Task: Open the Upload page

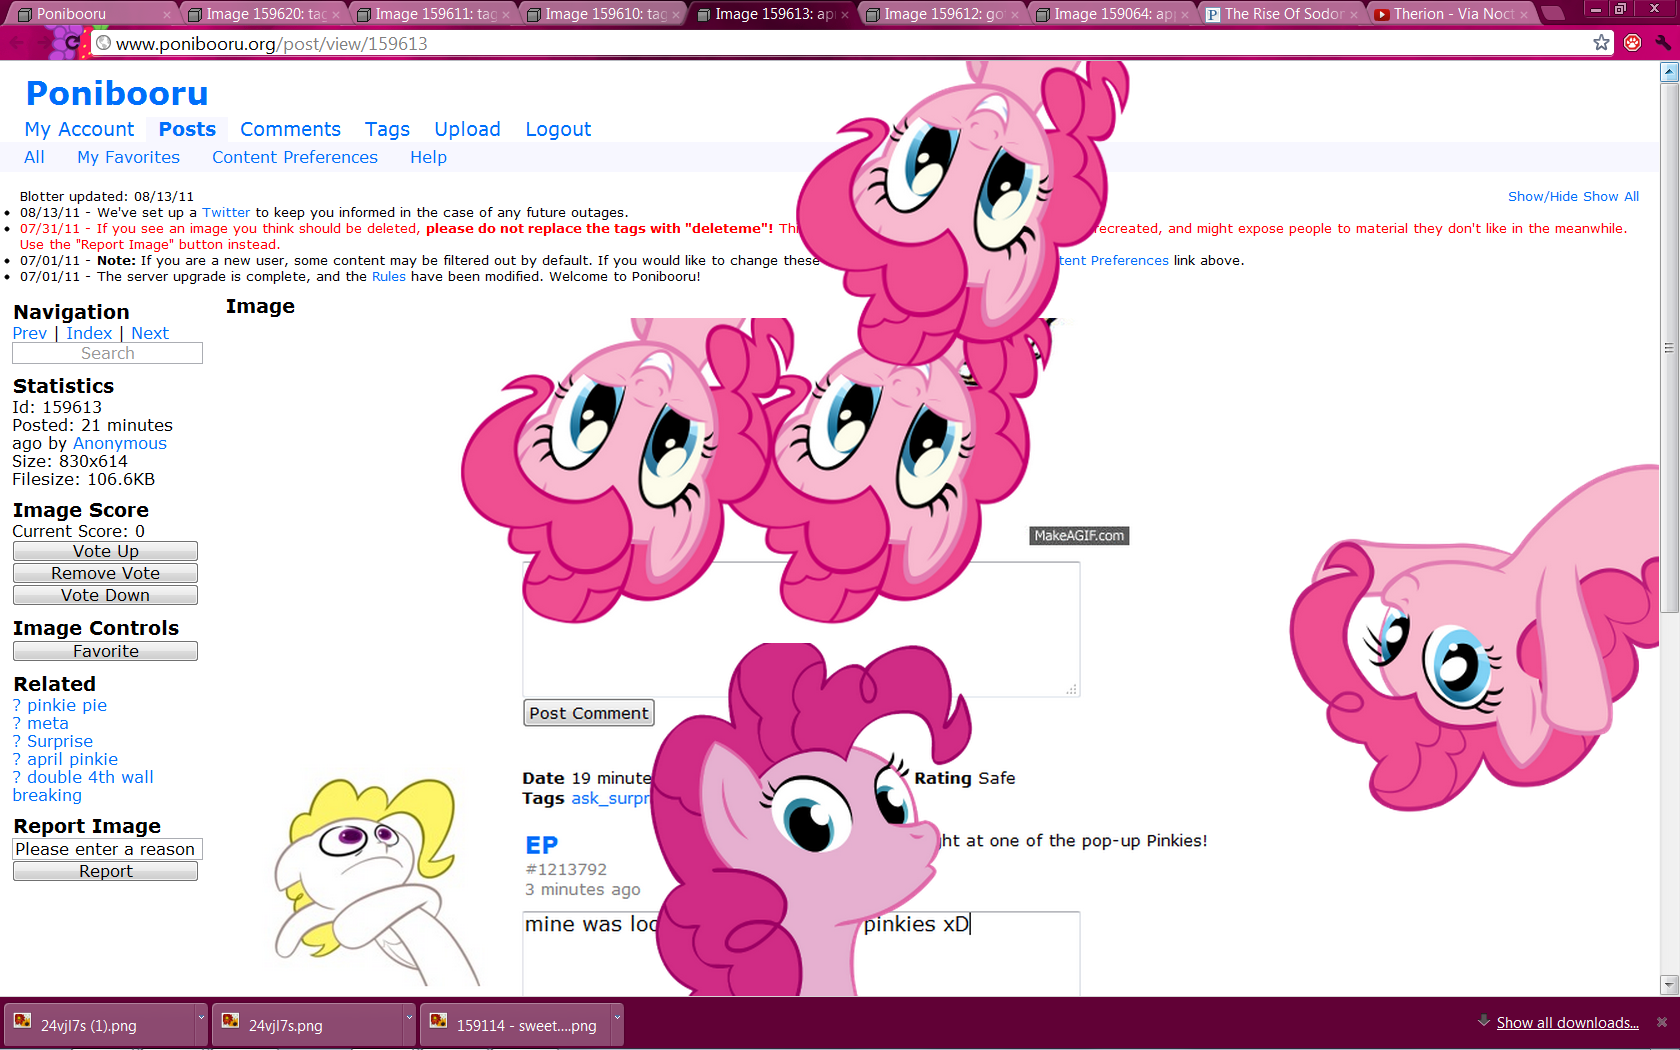Action: pos(467,130)
